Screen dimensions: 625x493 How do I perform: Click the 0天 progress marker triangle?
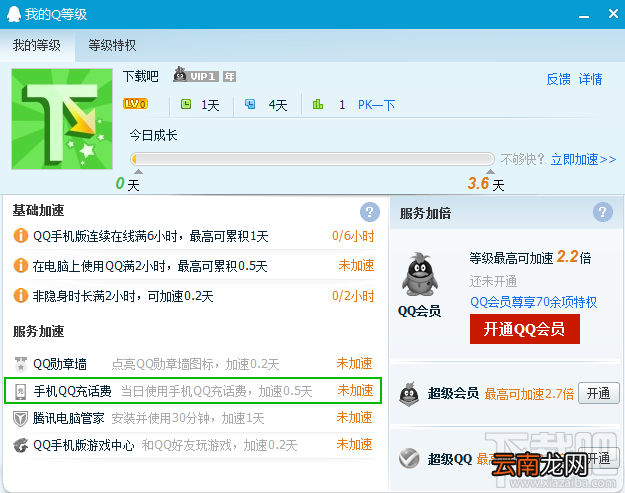pos(138,171)
